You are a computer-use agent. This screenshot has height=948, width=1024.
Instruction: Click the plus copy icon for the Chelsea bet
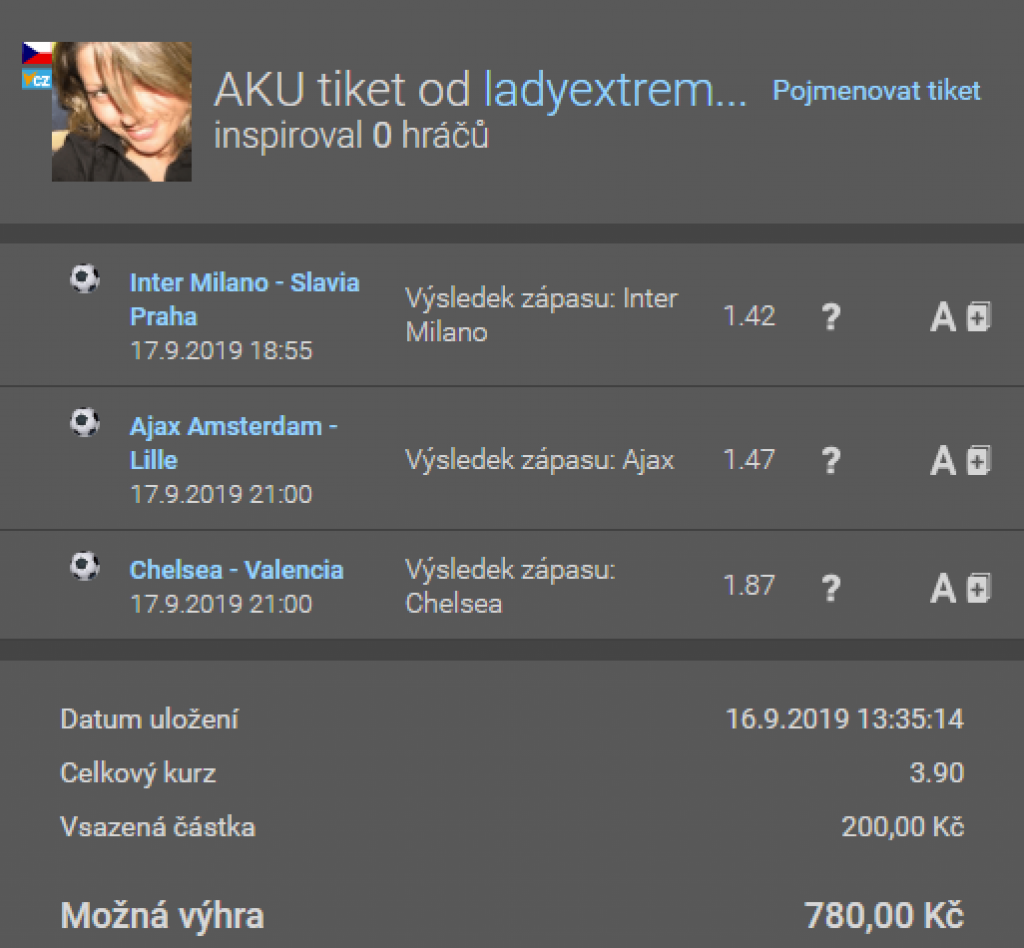click(x=979, y=588)
